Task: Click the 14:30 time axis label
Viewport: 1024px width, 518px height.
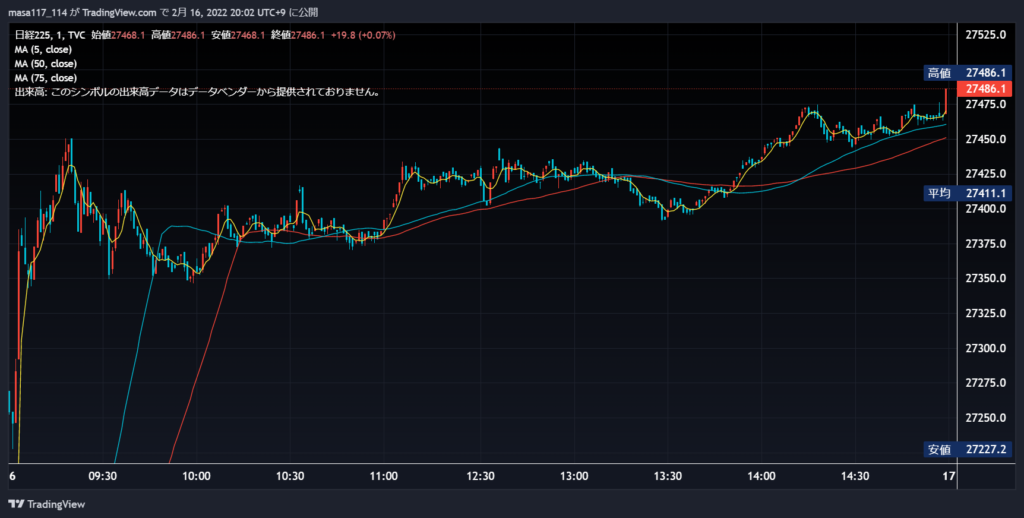Action: 855,476
